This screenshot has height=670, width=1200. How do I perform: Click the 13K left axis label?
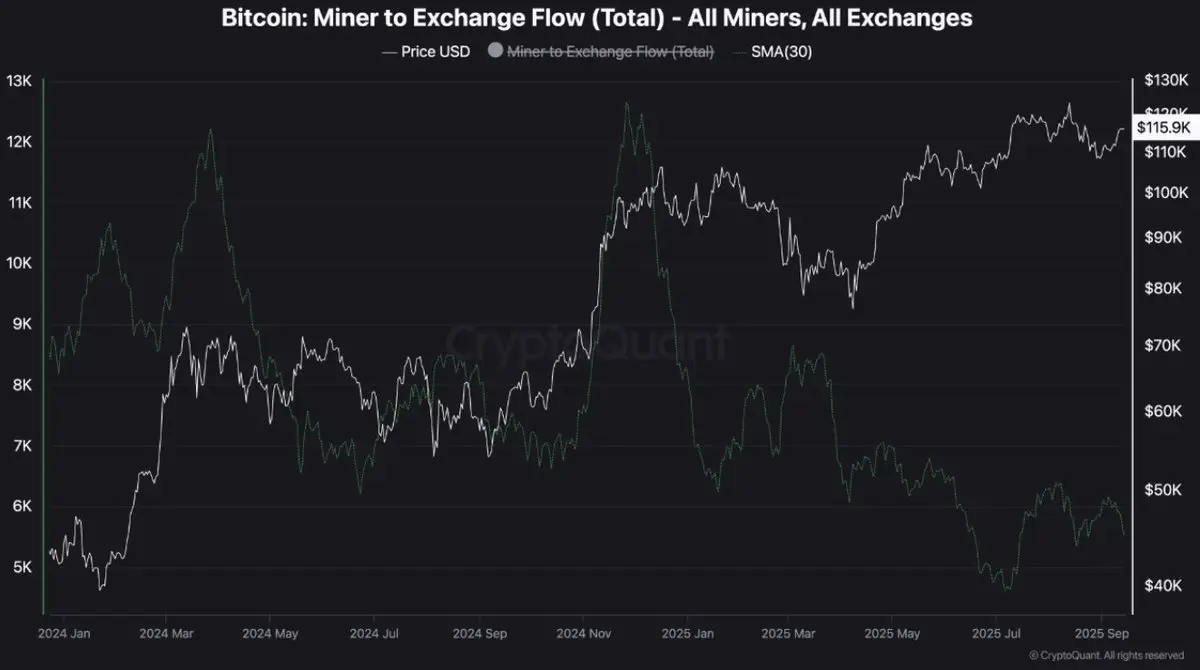click(20, 81)
